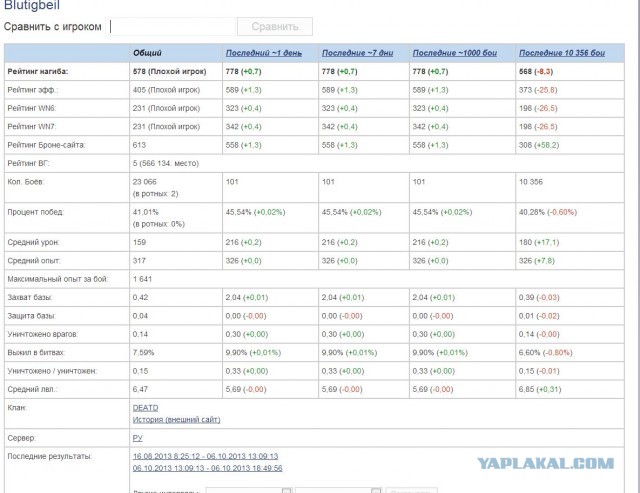The width and height of the screenshot is (640, 493).
Task: Open the DEATD clan link
Action: click(145, 408)
